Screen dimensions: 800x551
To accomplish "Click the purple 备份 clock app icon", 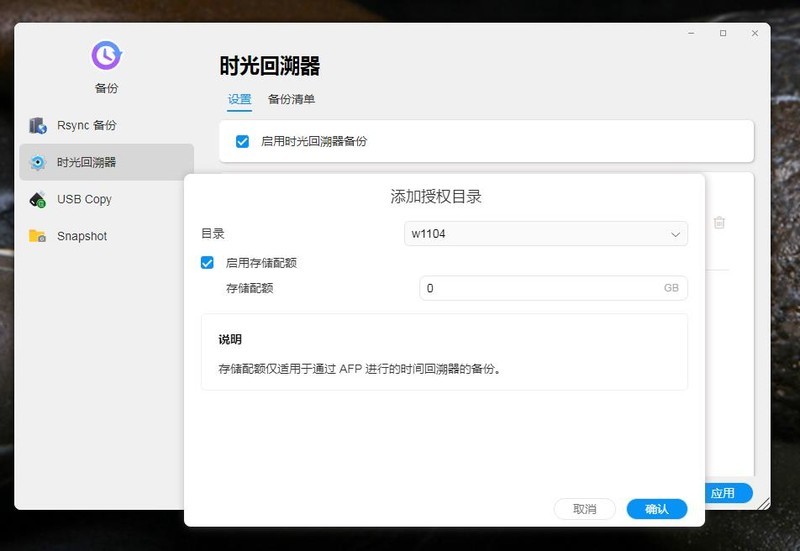I will click(x=106, y=55).
